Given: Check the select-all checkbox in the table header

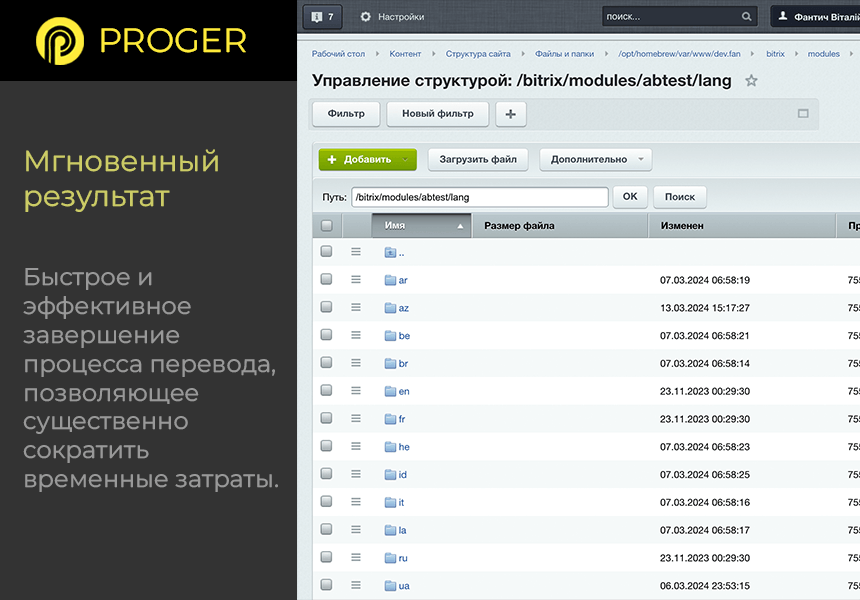Looking at the screenshot, I should [x=325, y=225].
